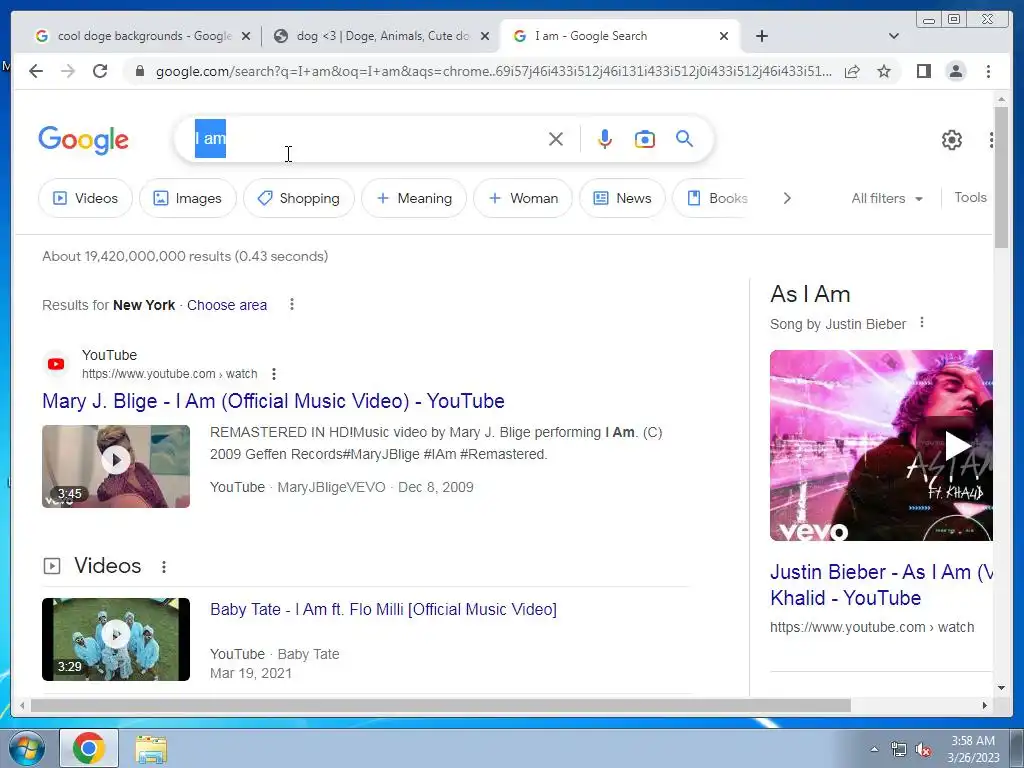This screenshot has height=768, width=1024.
Task: Submit search with magnifier icon
Action: tap(684, 138)
